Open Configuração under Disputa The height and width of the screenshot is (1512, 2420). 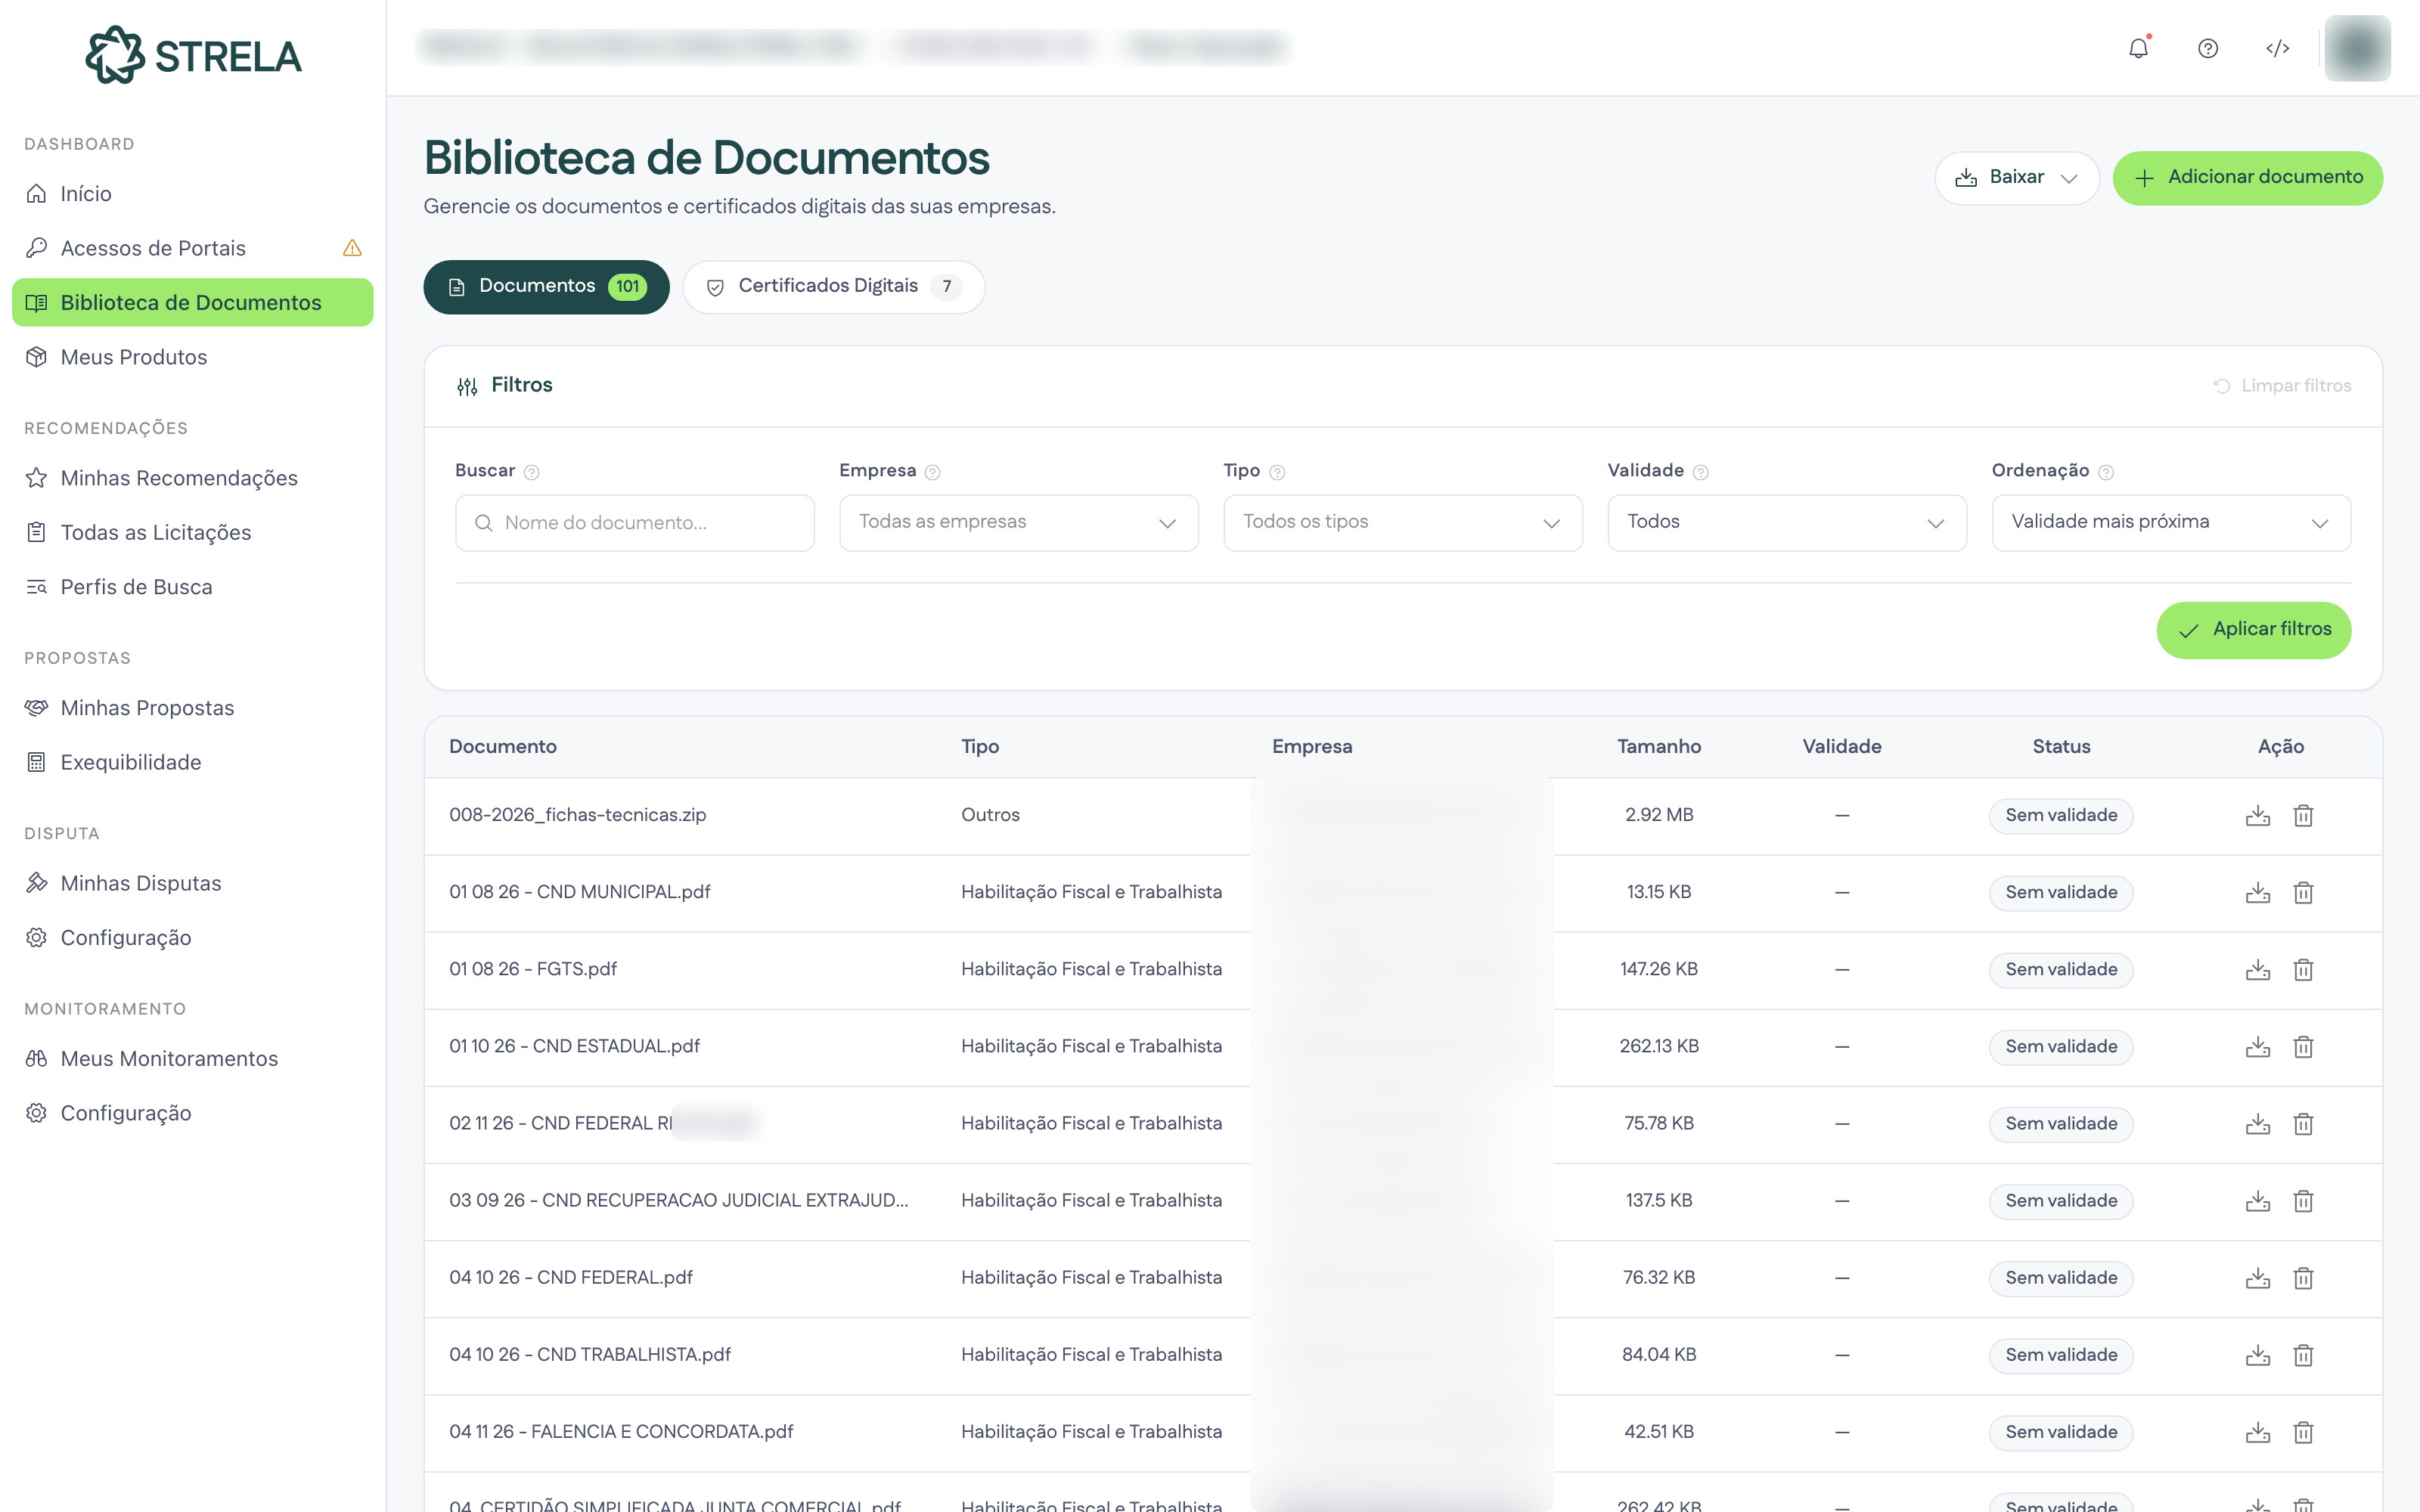192,938
